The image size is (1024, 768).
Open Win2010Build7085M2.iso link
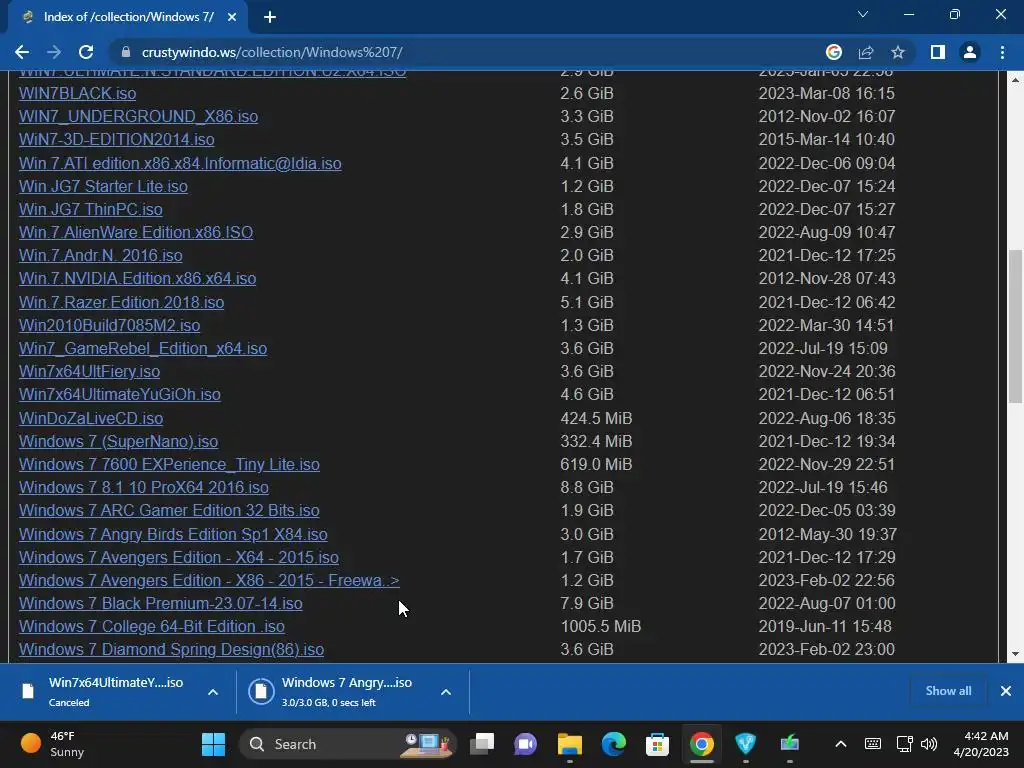pyautogui.click(x=110, y=325)
